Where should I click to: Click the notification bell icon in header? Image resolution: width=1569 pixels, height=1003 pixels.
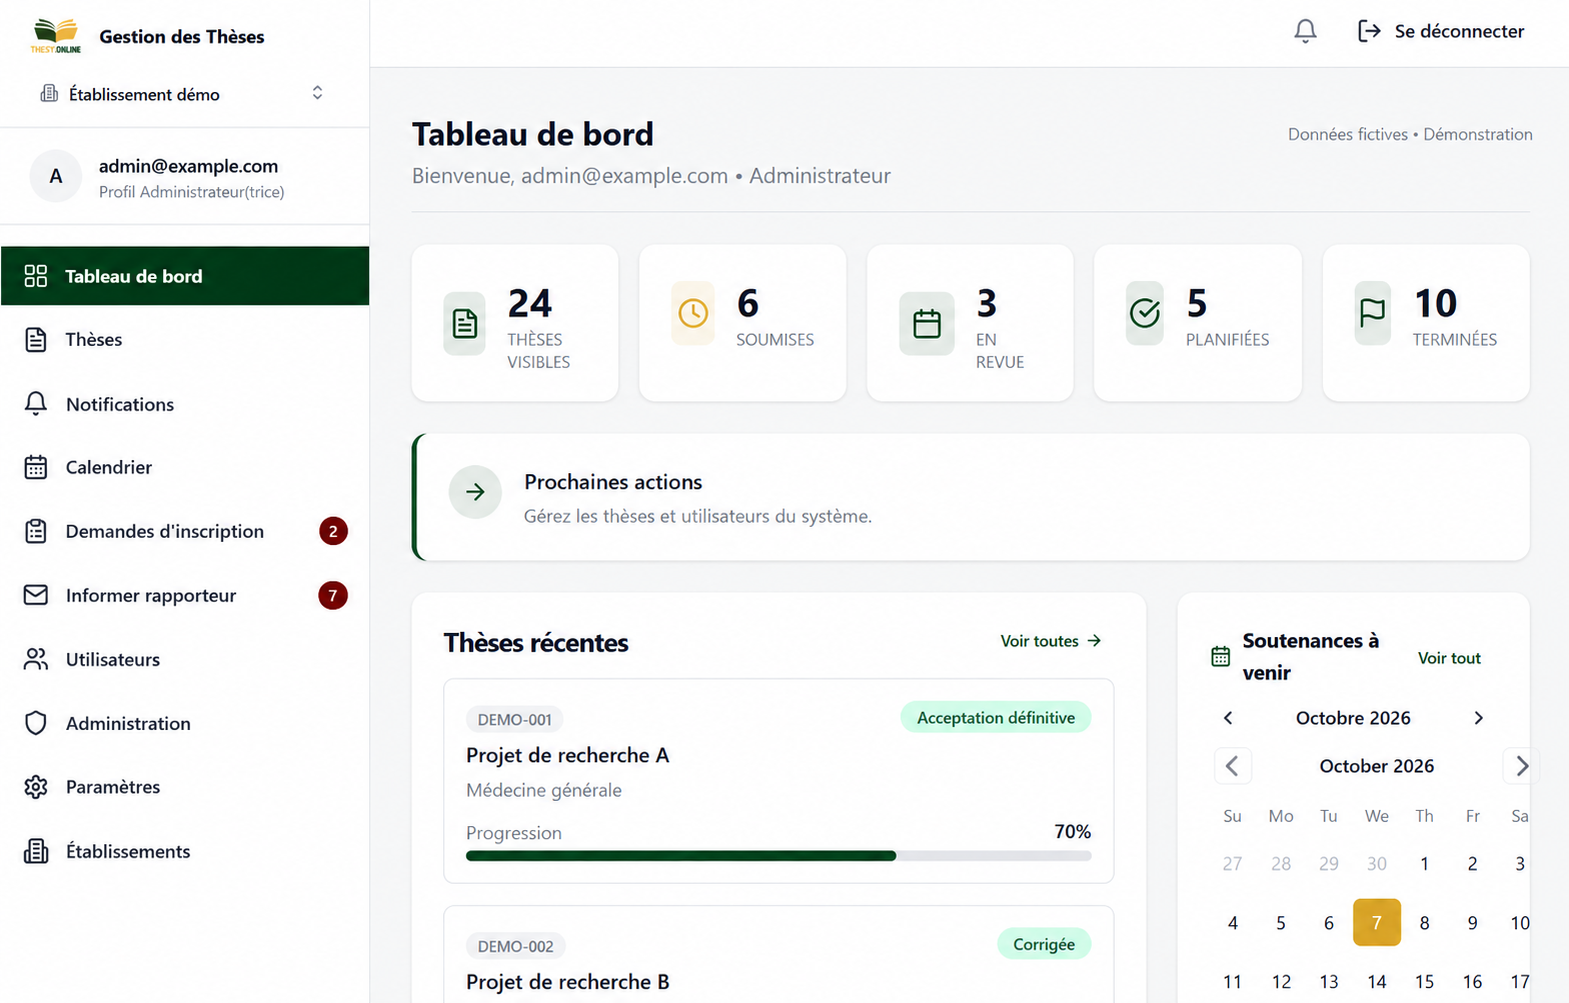1305,31
